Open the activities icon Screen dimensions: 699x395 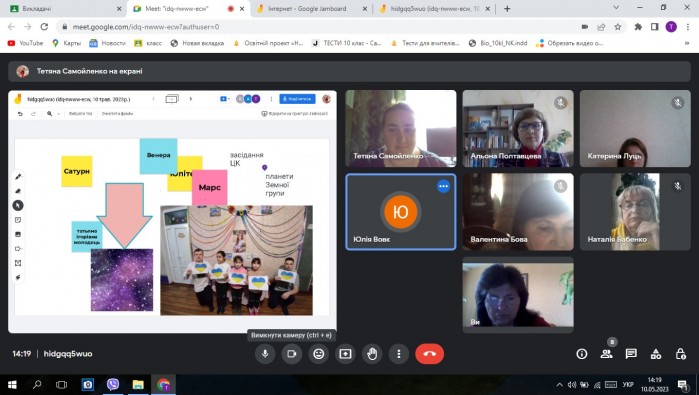[x=656, y=354]
